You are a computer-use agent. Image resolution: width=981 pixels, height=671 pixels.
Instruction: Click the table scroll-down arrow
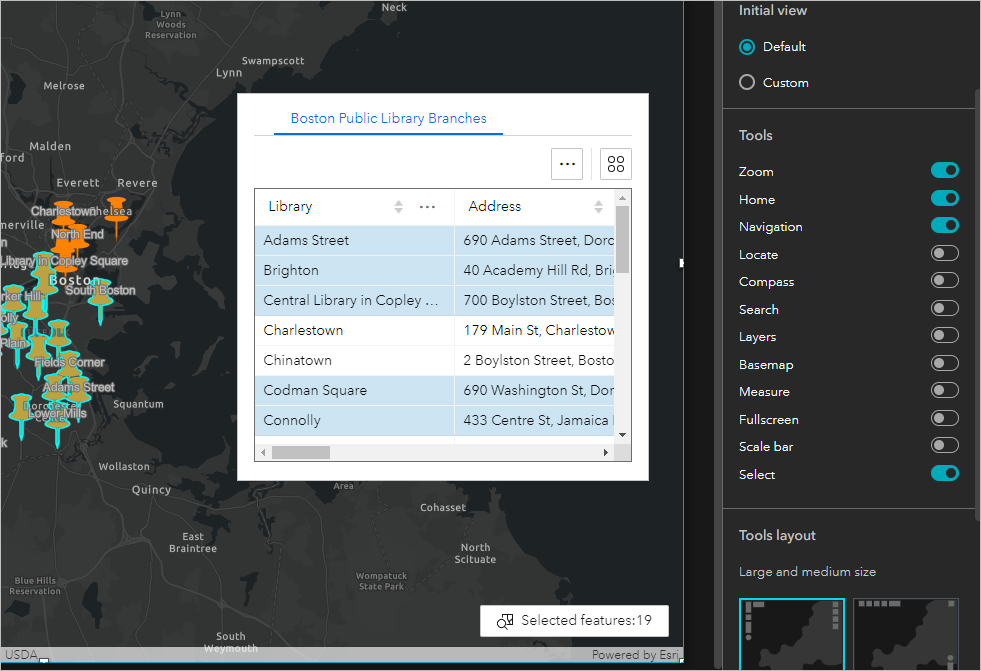coord(623,435)
